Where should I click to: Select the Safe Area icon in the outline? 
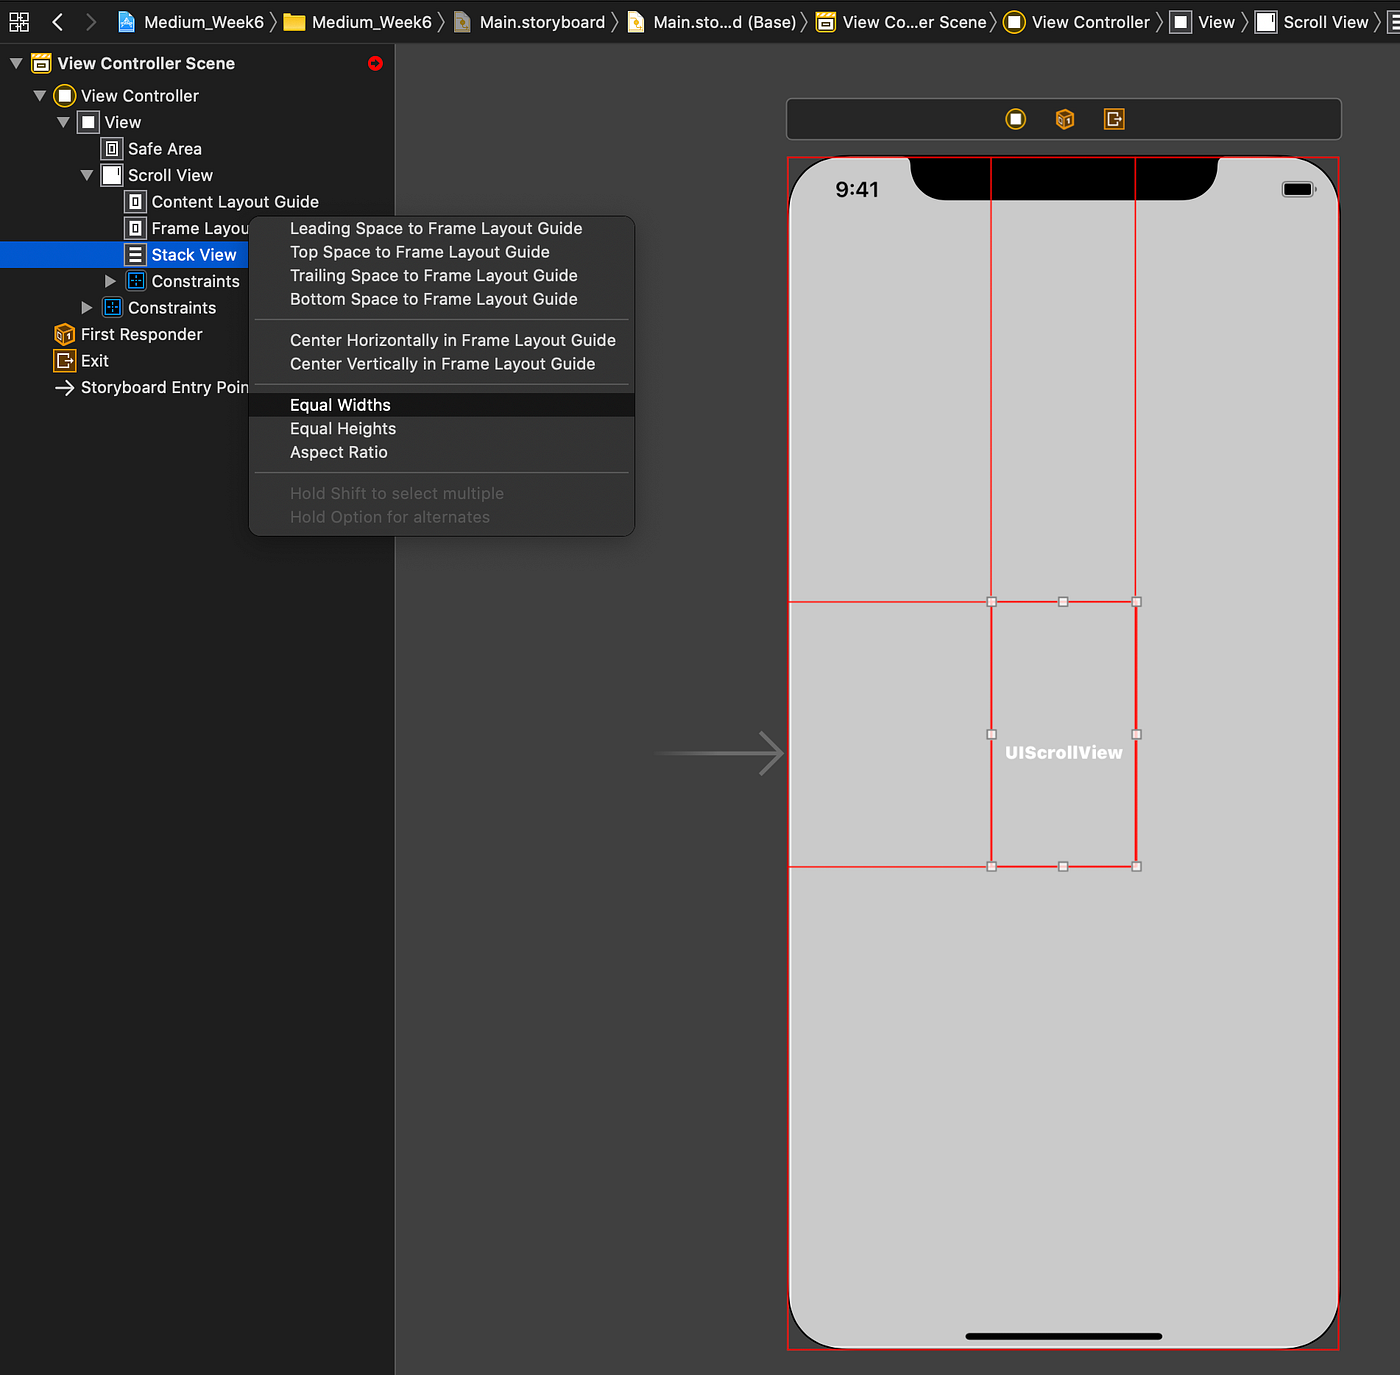(111, 148)
